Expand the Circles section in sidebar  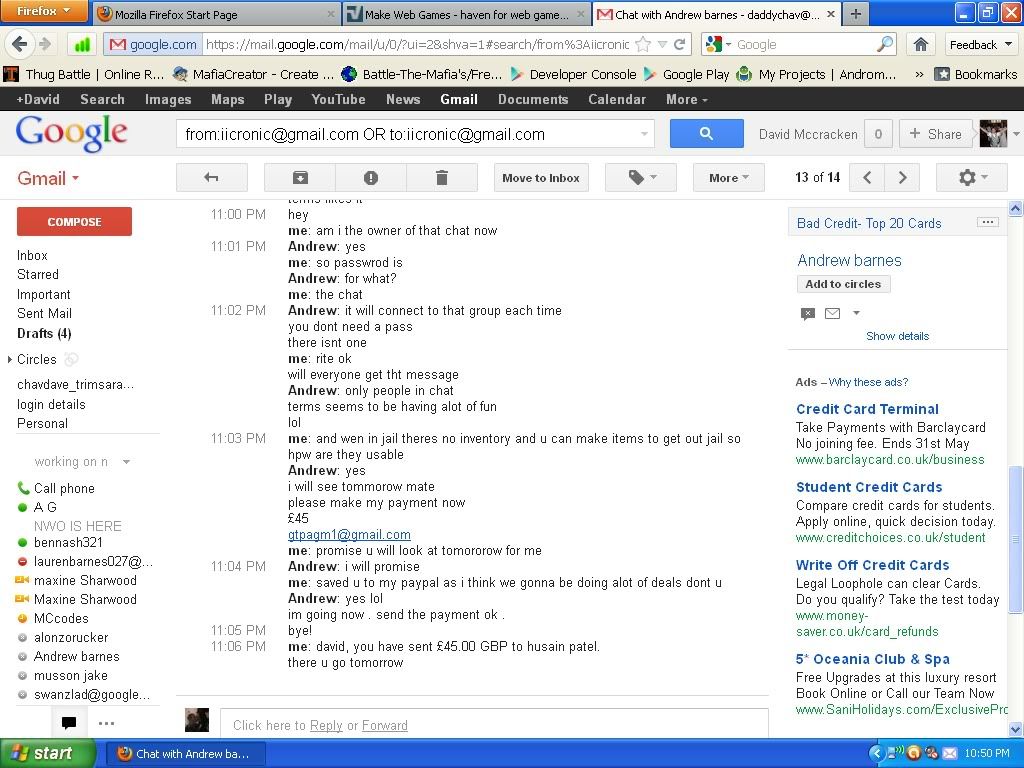(x=10, y=359)
